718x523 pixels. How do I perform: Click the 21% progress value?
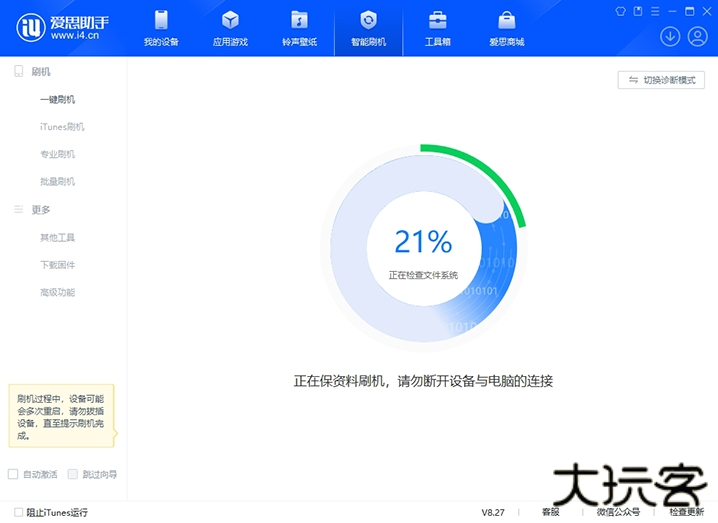pyautogui.click(x=423, y=241)
